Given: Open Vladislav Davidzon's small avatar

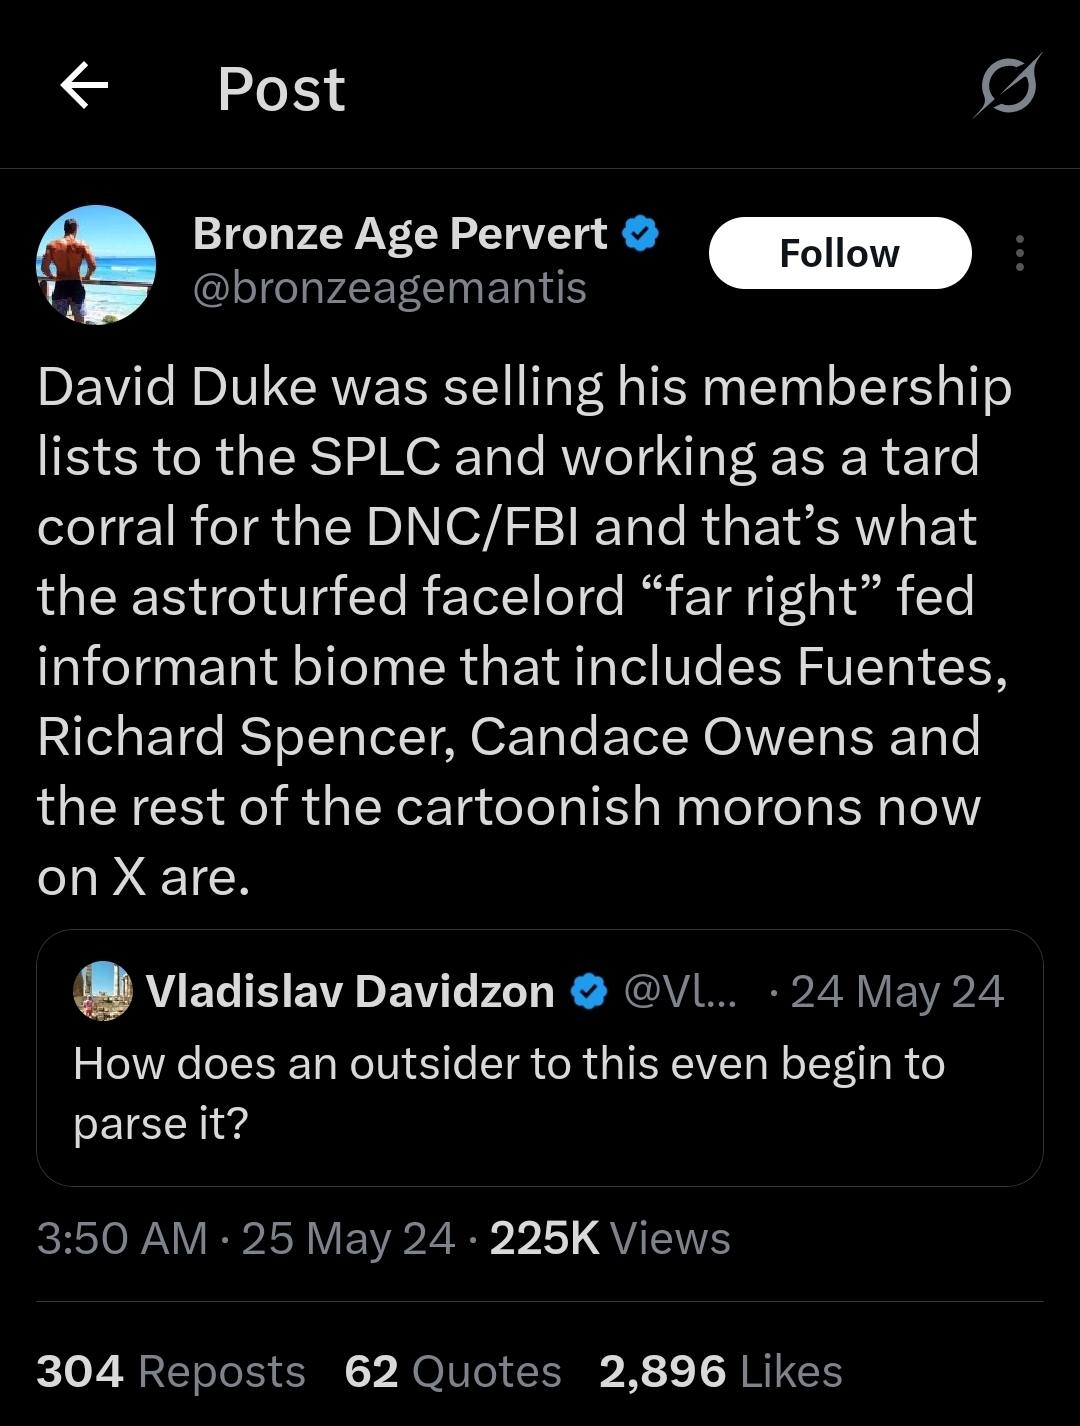Looking at the screenshot, I should [x=102, y=991].
